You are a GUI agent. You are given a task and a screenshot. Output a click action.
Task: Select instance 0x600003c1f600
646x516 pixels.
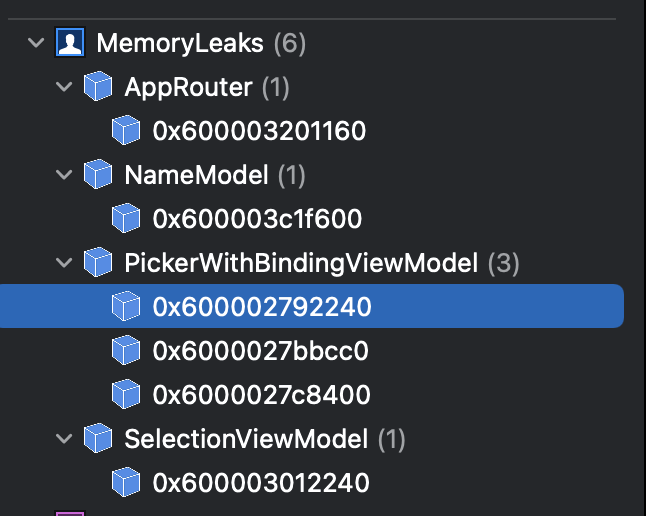tap(257, 219)
